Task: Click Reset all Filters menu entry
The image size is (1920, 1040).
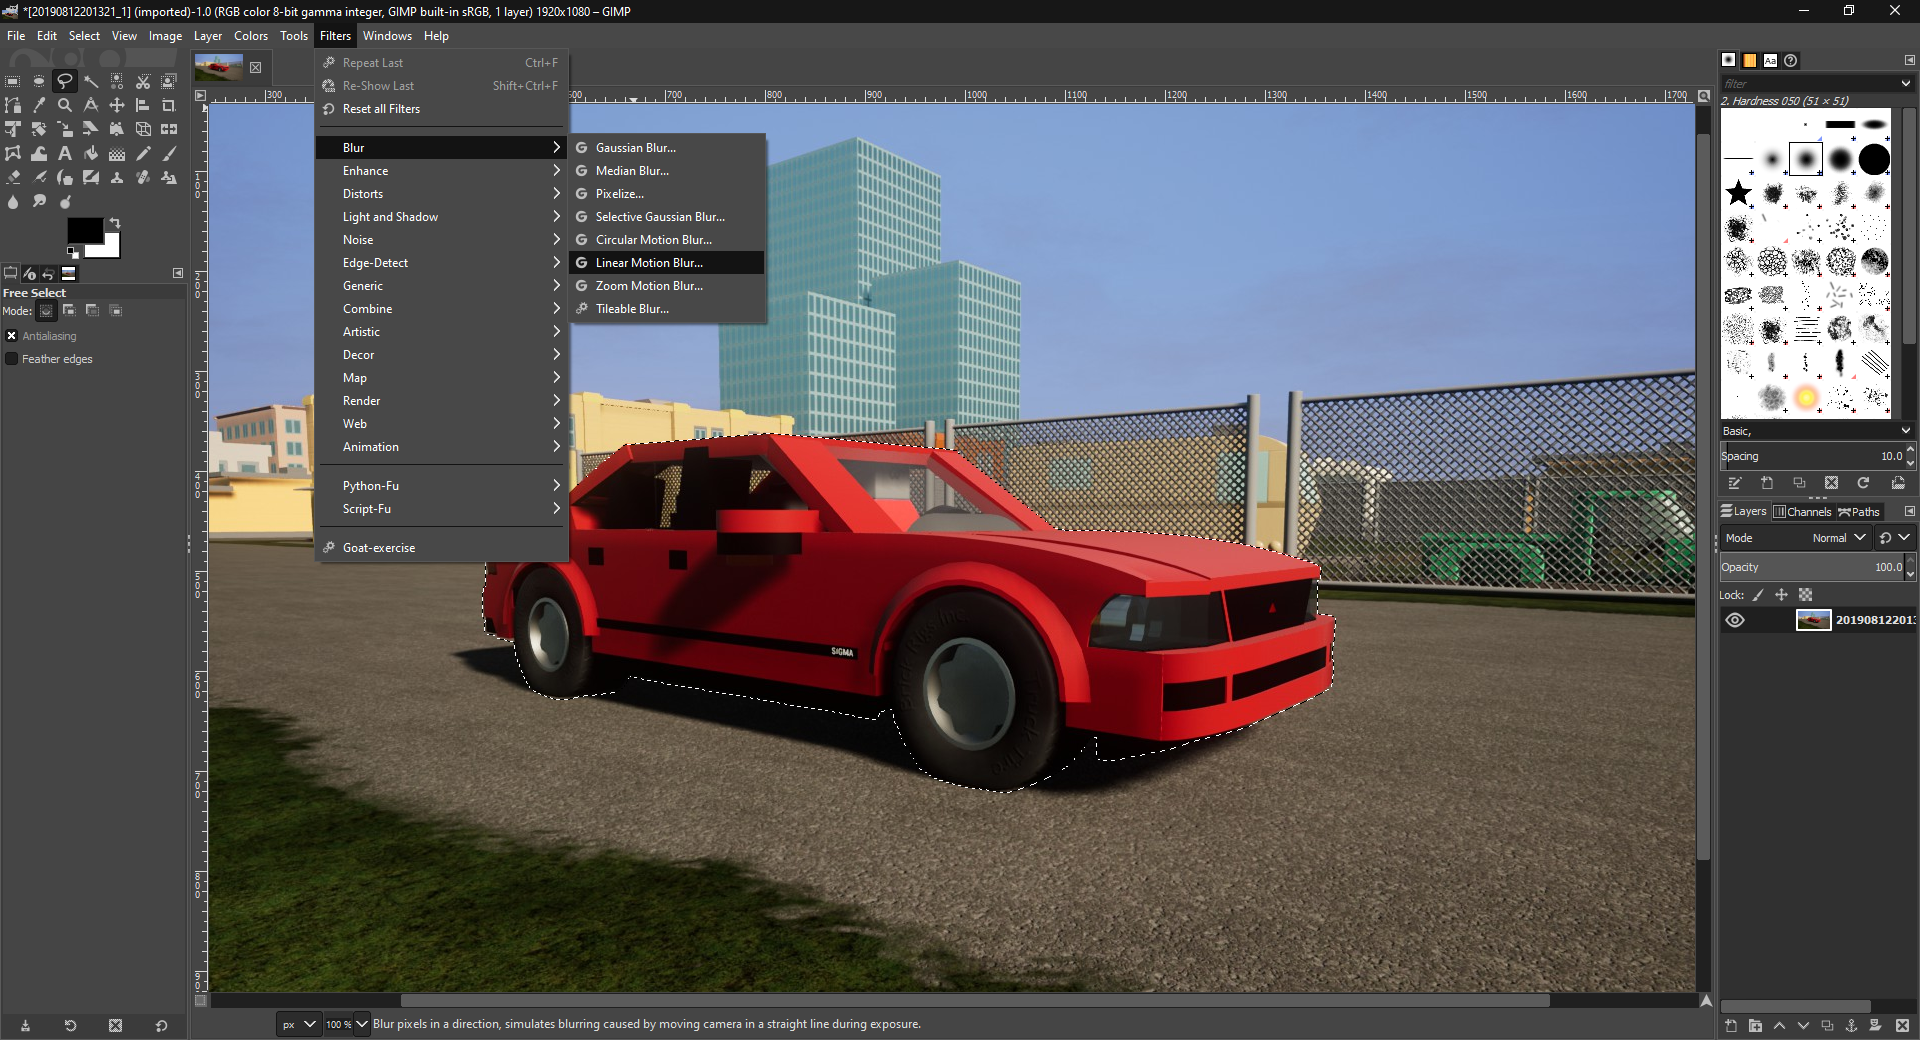Action: (x=381, y=109)
